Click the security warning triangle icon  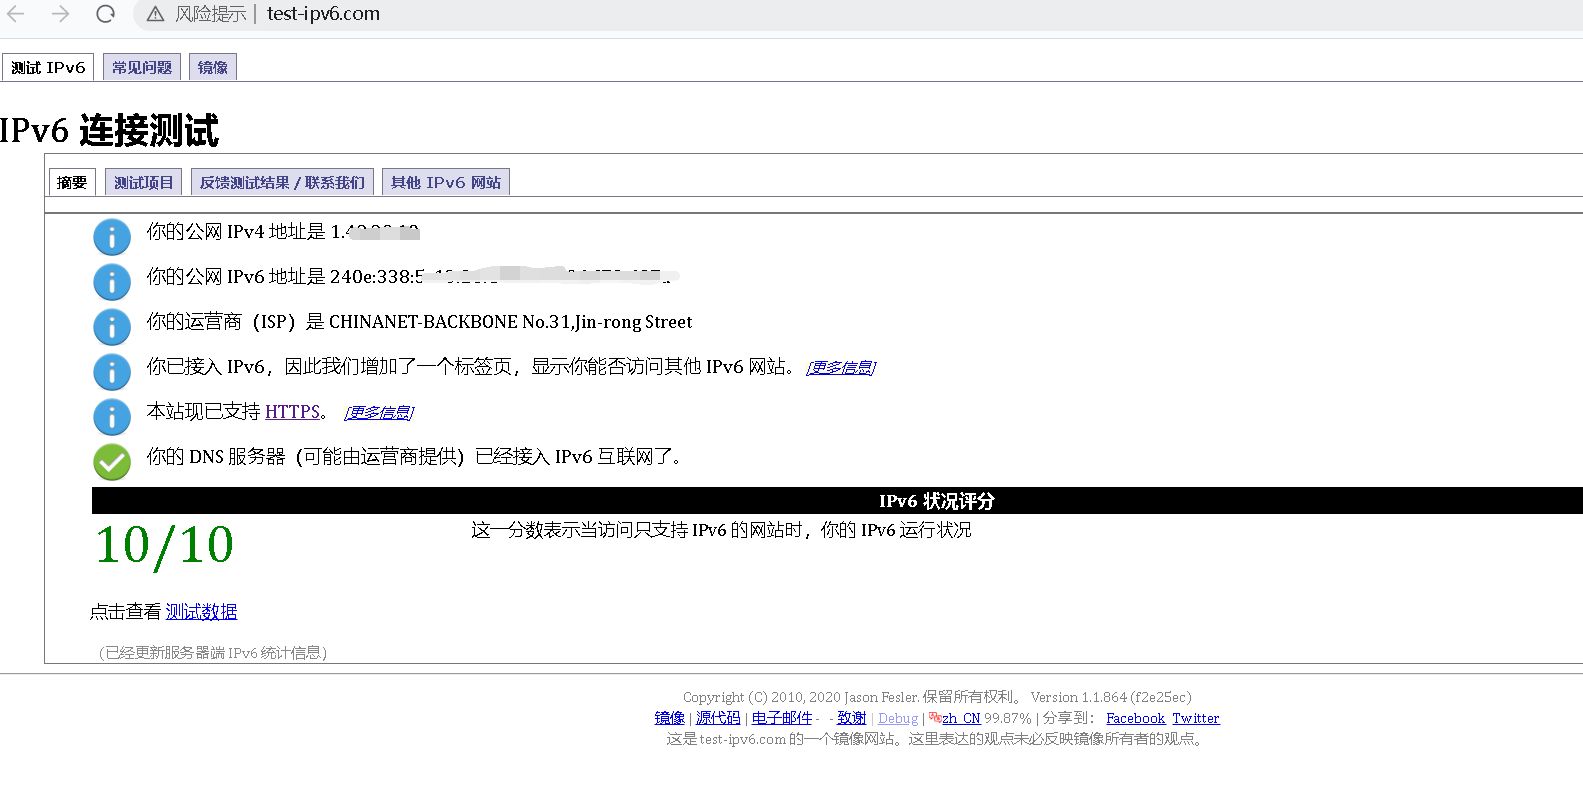pyautogui.click(x=155, y=14)
